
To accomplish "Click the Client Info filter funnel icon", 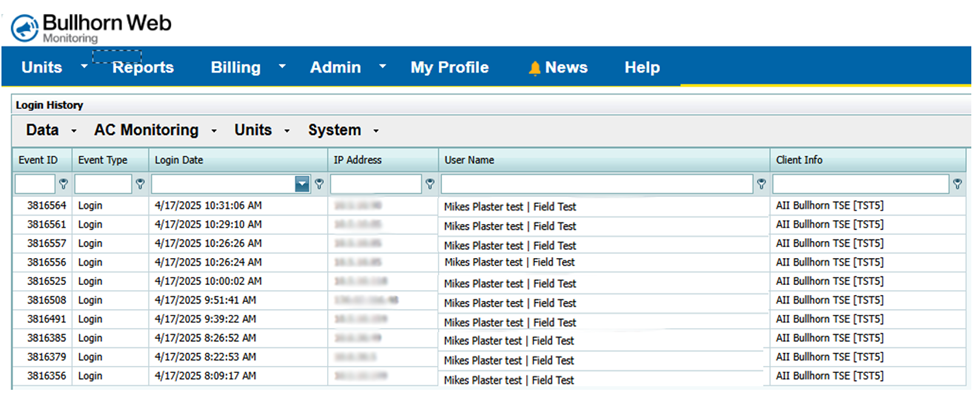I will click(x=958, y=184).
